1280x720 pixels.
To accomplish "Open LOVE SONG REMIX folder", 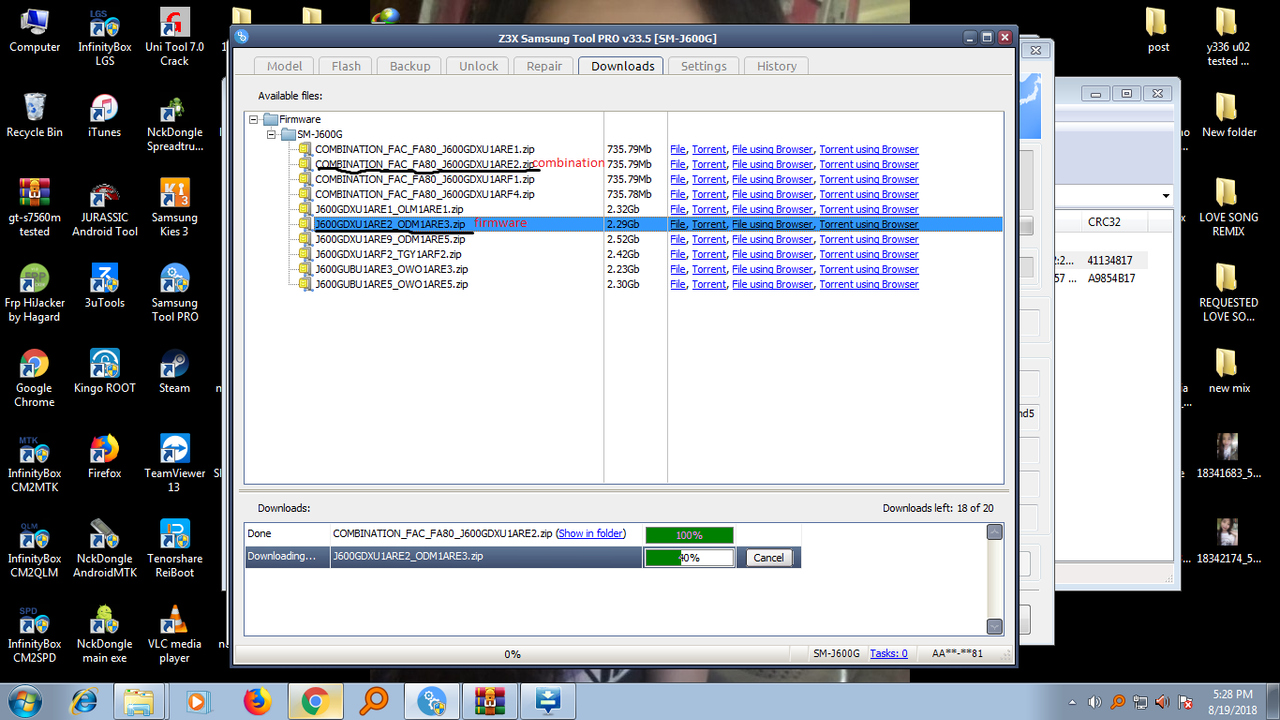I will click(x=1228, y=208).
